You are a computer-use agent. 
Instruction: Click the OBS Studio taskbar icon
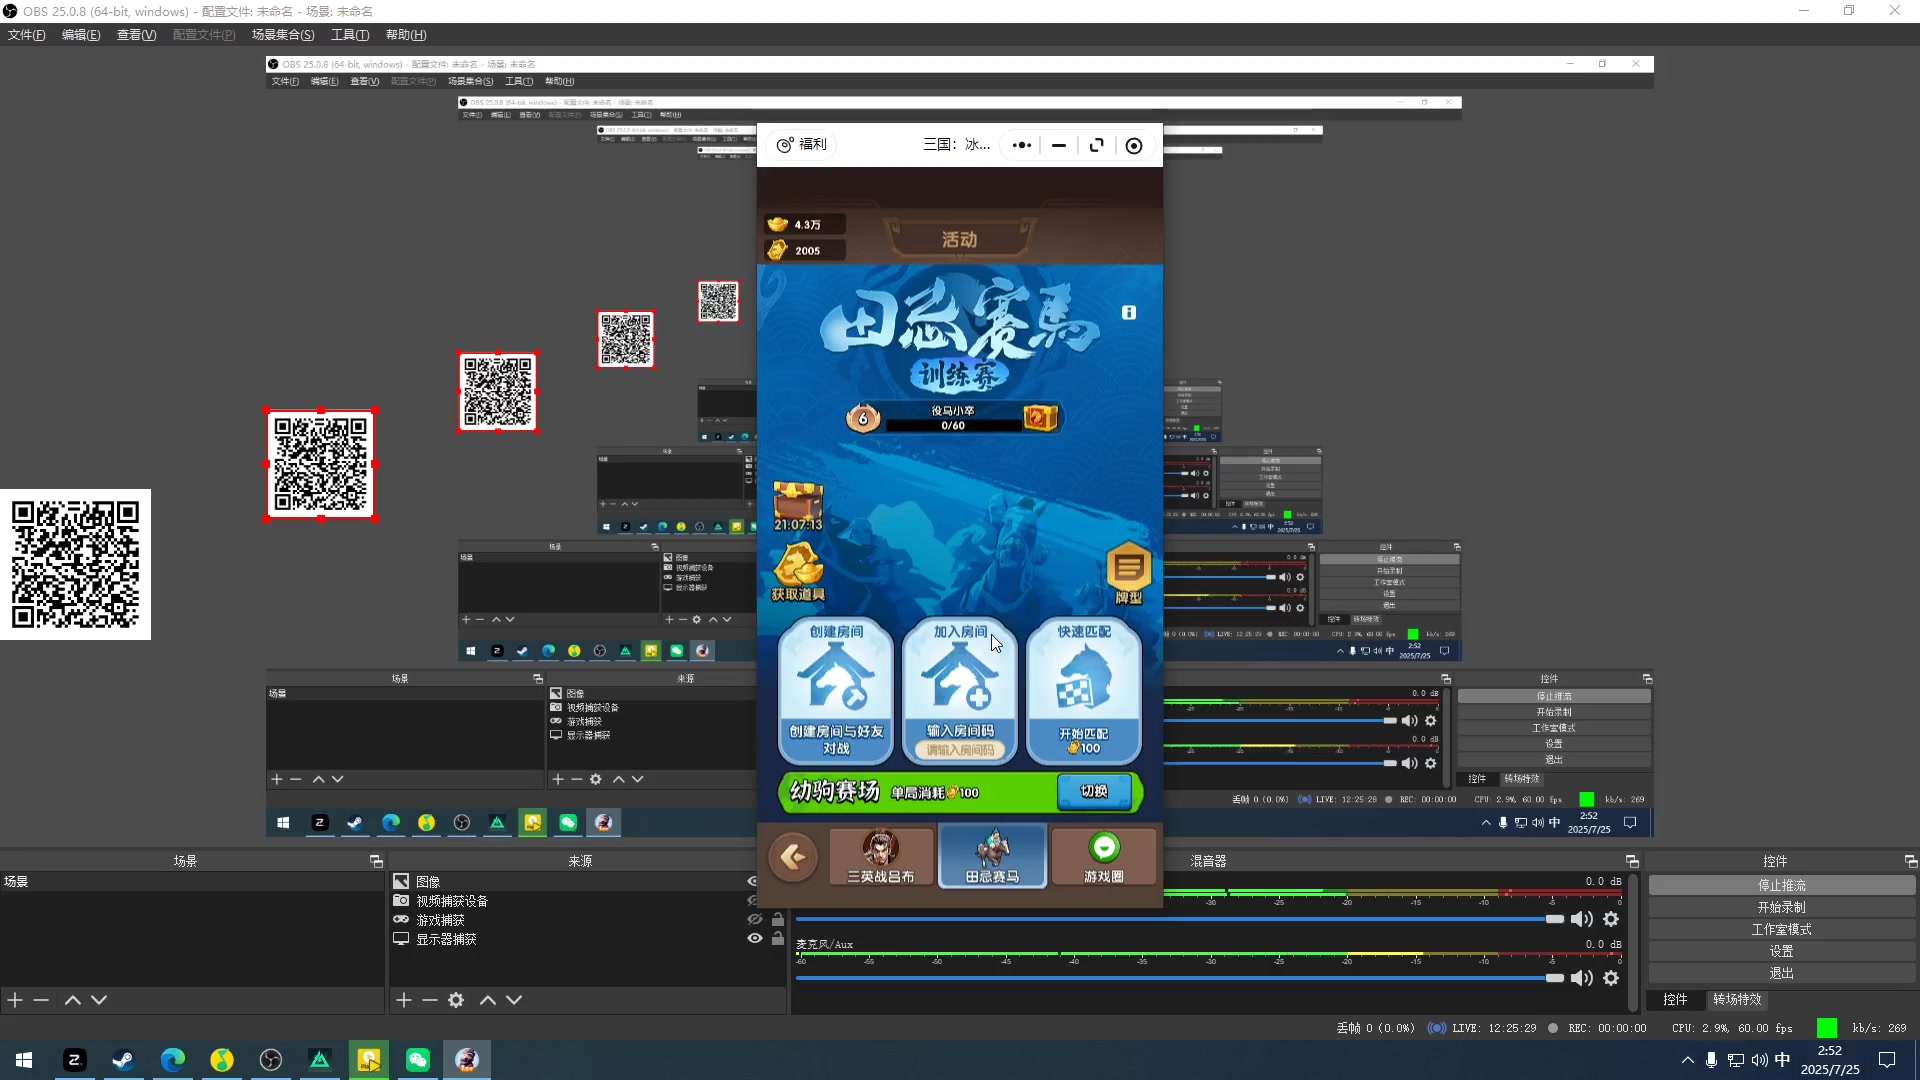coord(270,1060)
